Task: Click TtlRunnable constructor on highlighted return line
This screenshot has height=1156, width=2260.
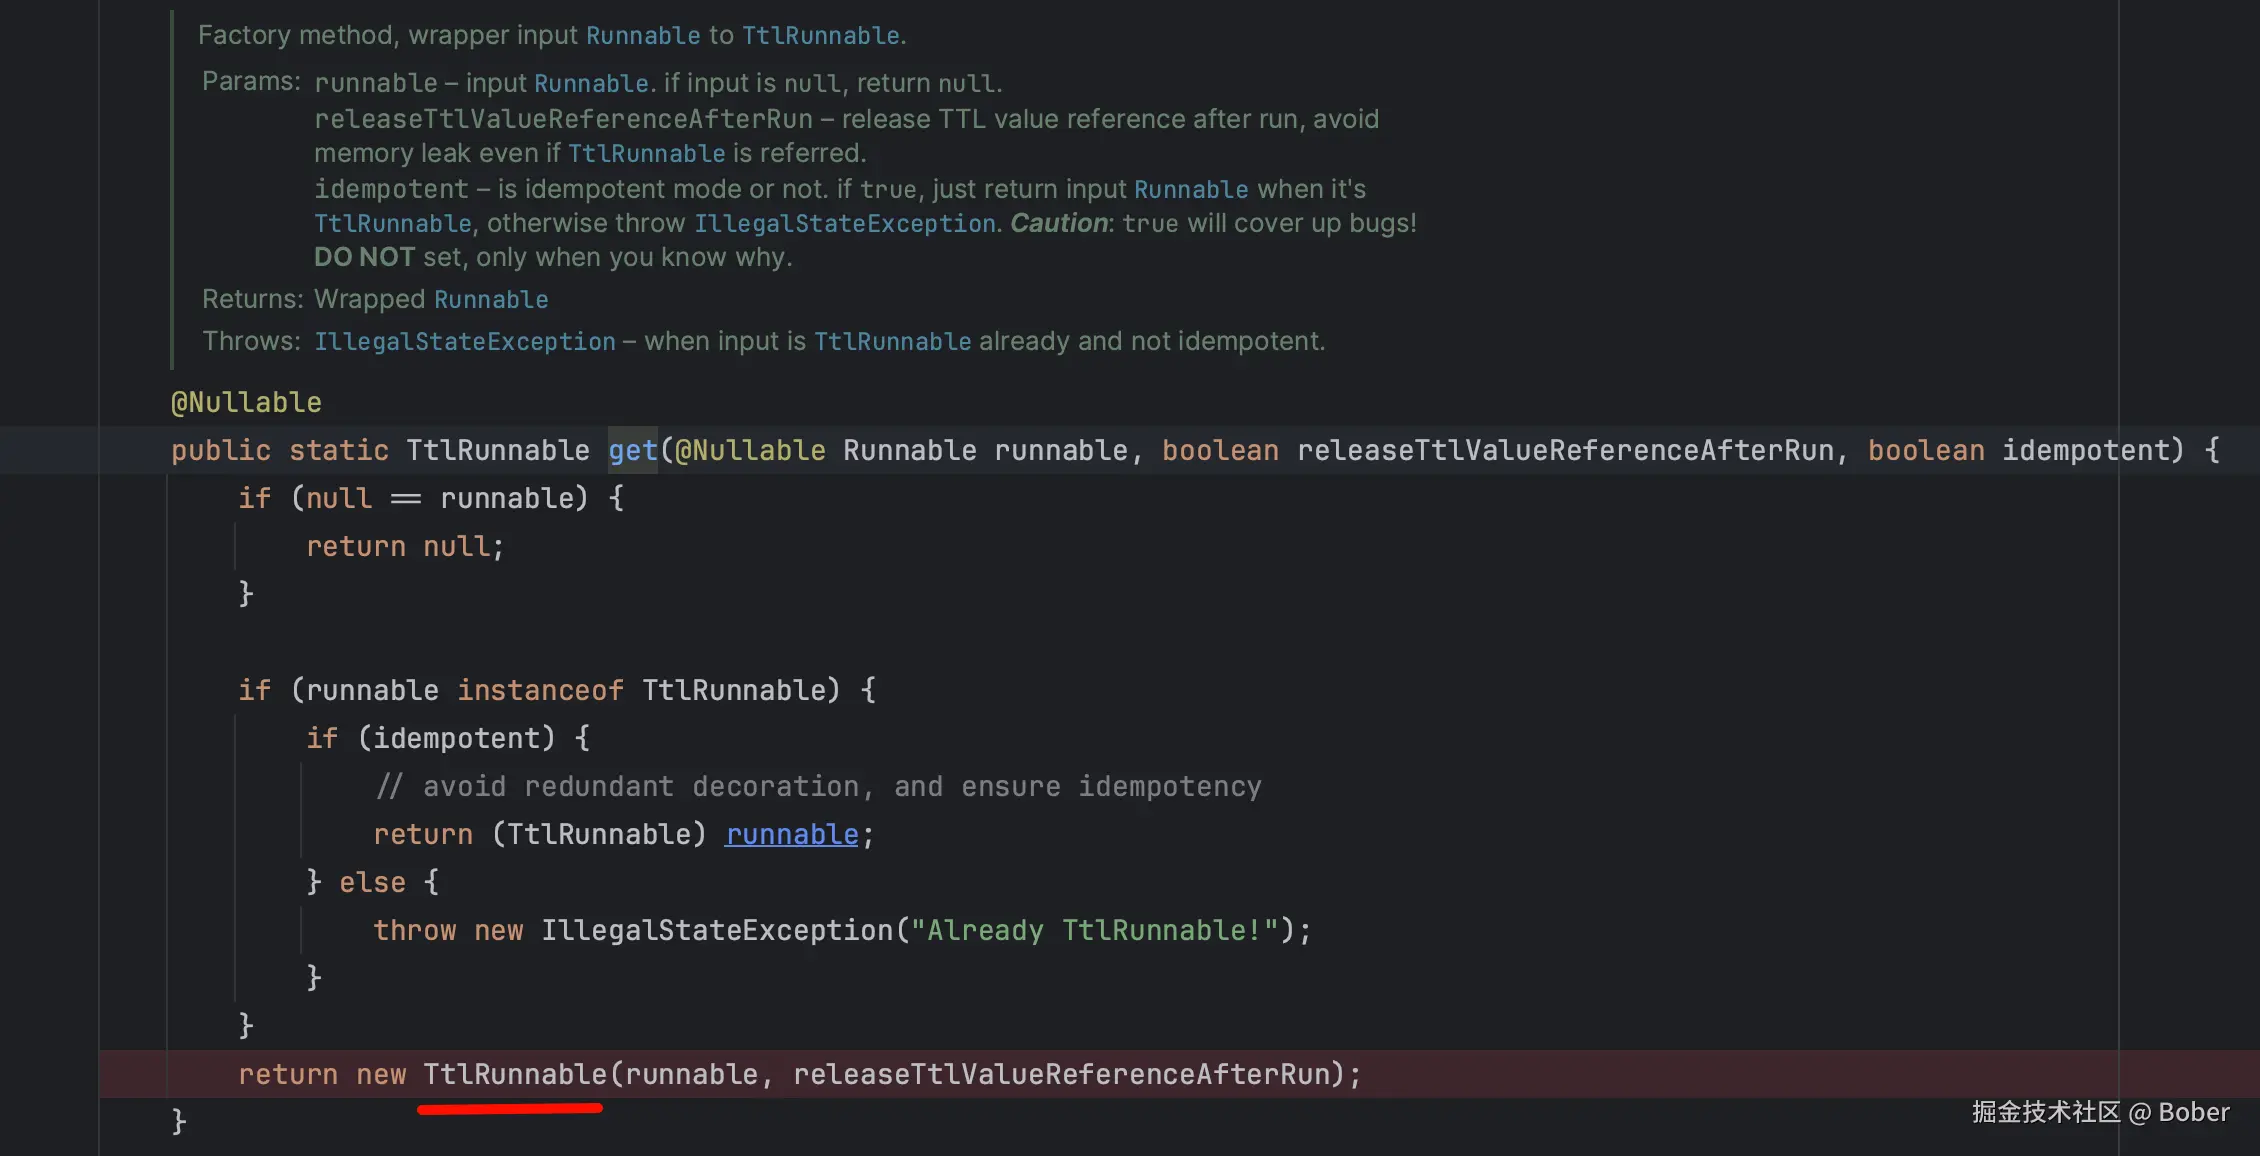Action: tap(514, 1075)
